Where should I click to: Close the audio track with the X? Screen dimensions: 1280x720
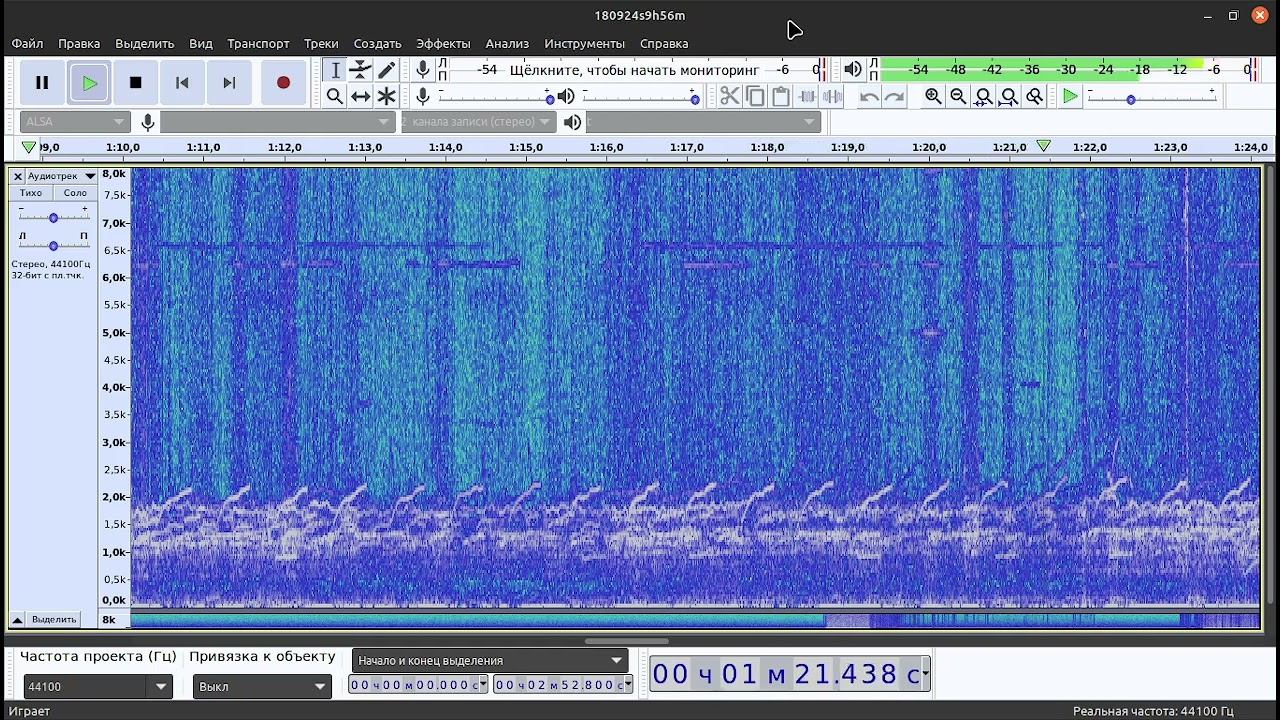click(17, 176)
